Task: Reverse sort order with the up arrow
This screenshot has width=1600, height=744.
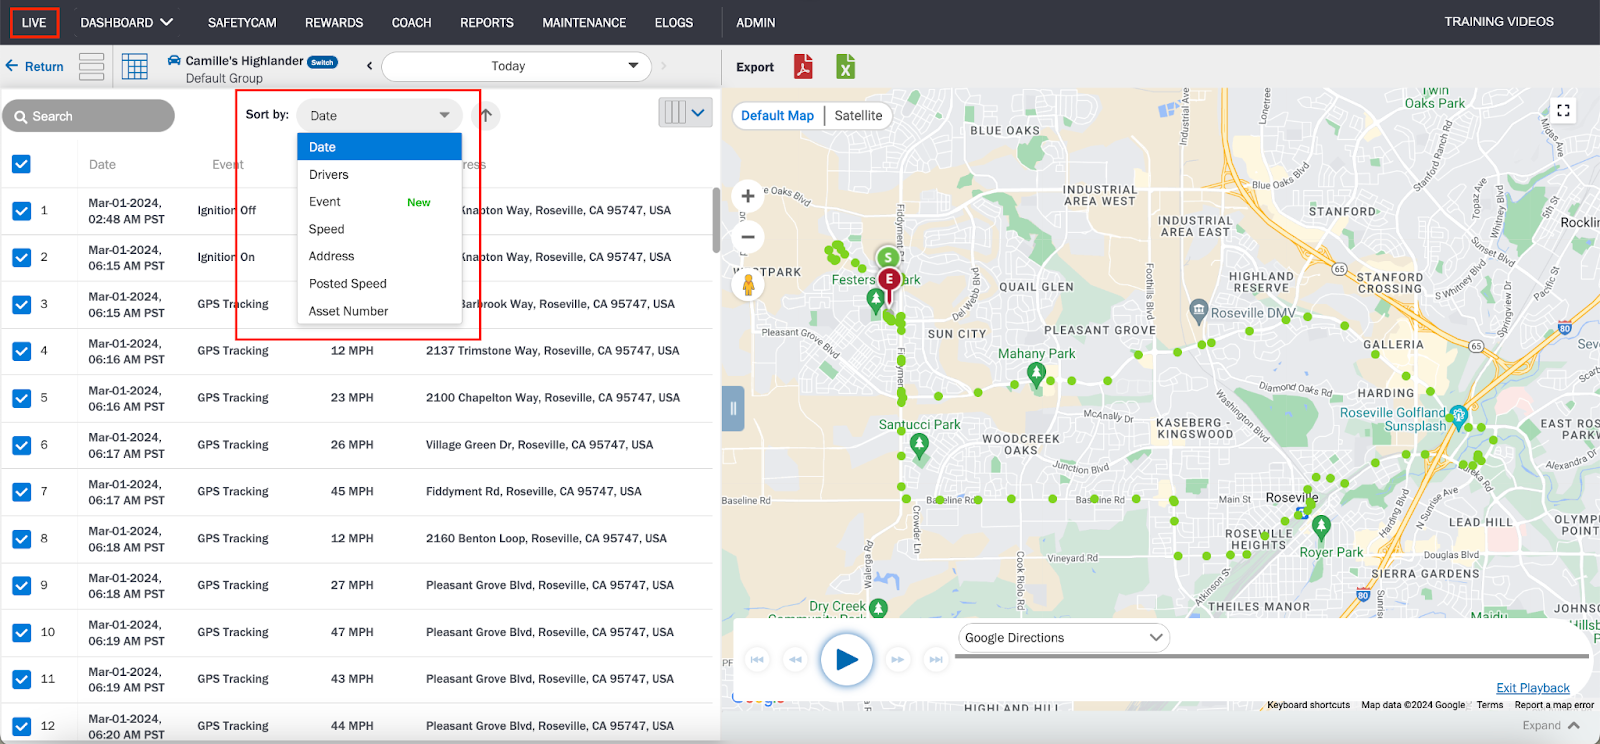Action: tap(486, 115)
